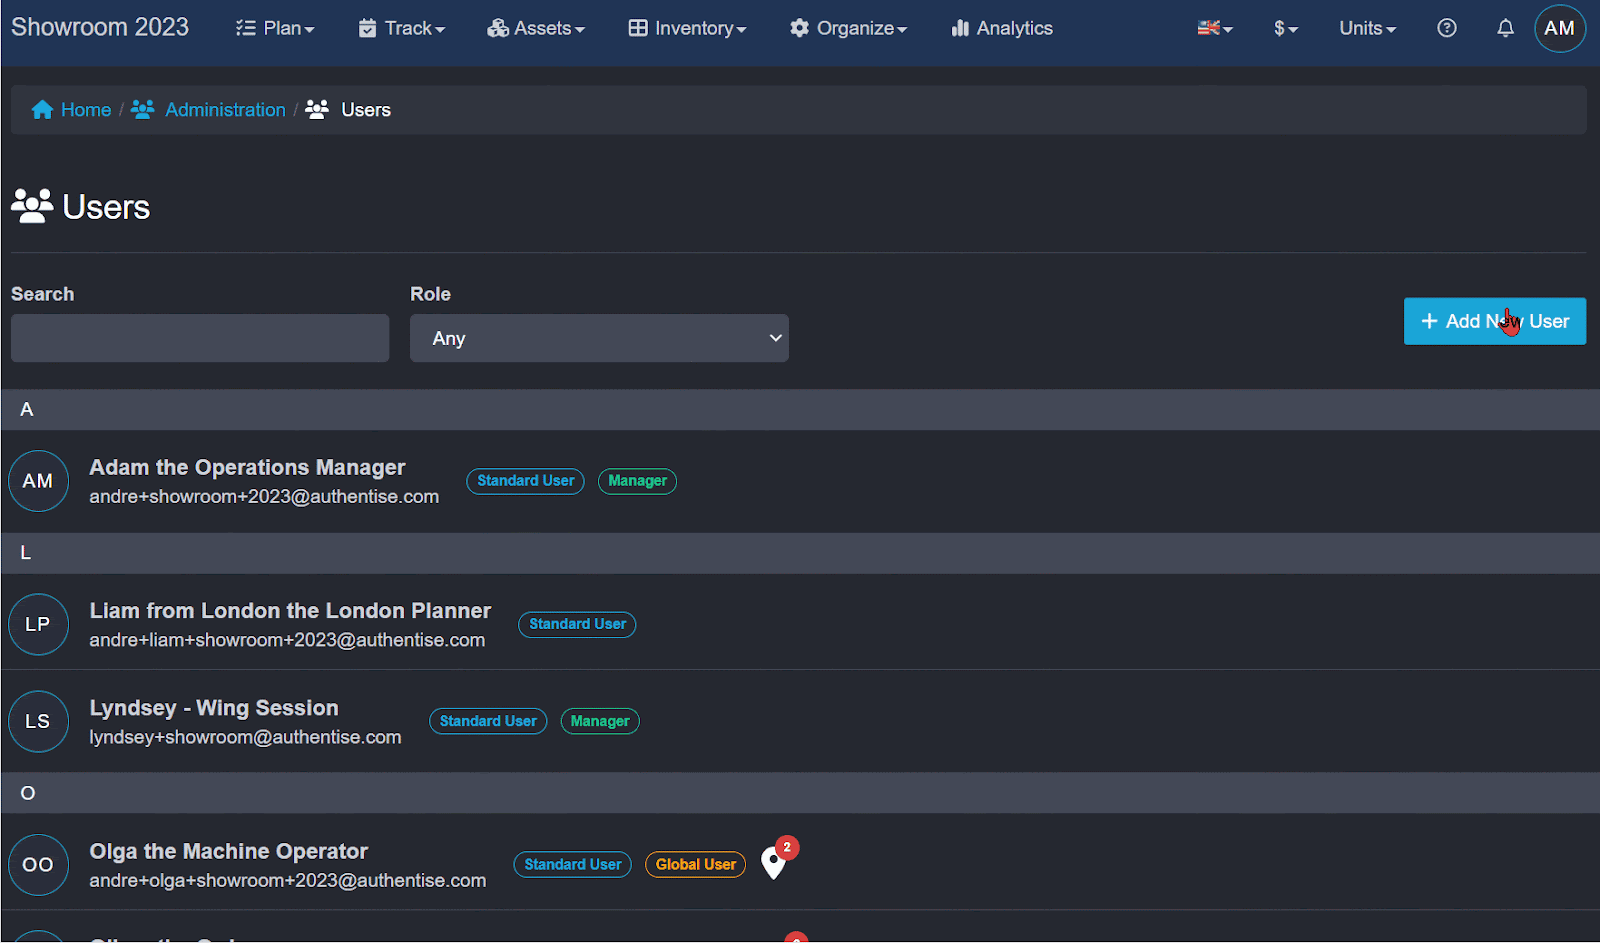Click Liam's email andre+liam+showroom+2023@authentise.com

(x=287, y=640)
